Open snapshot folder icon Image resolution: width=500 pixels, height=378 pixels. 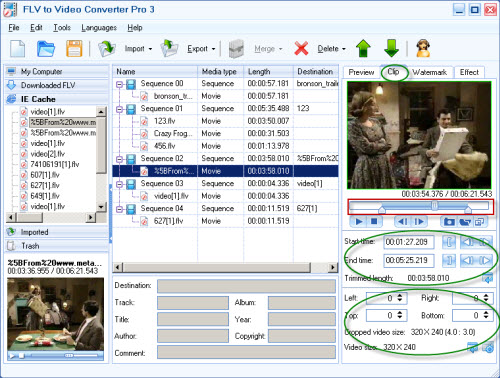(x=464, y=221)
